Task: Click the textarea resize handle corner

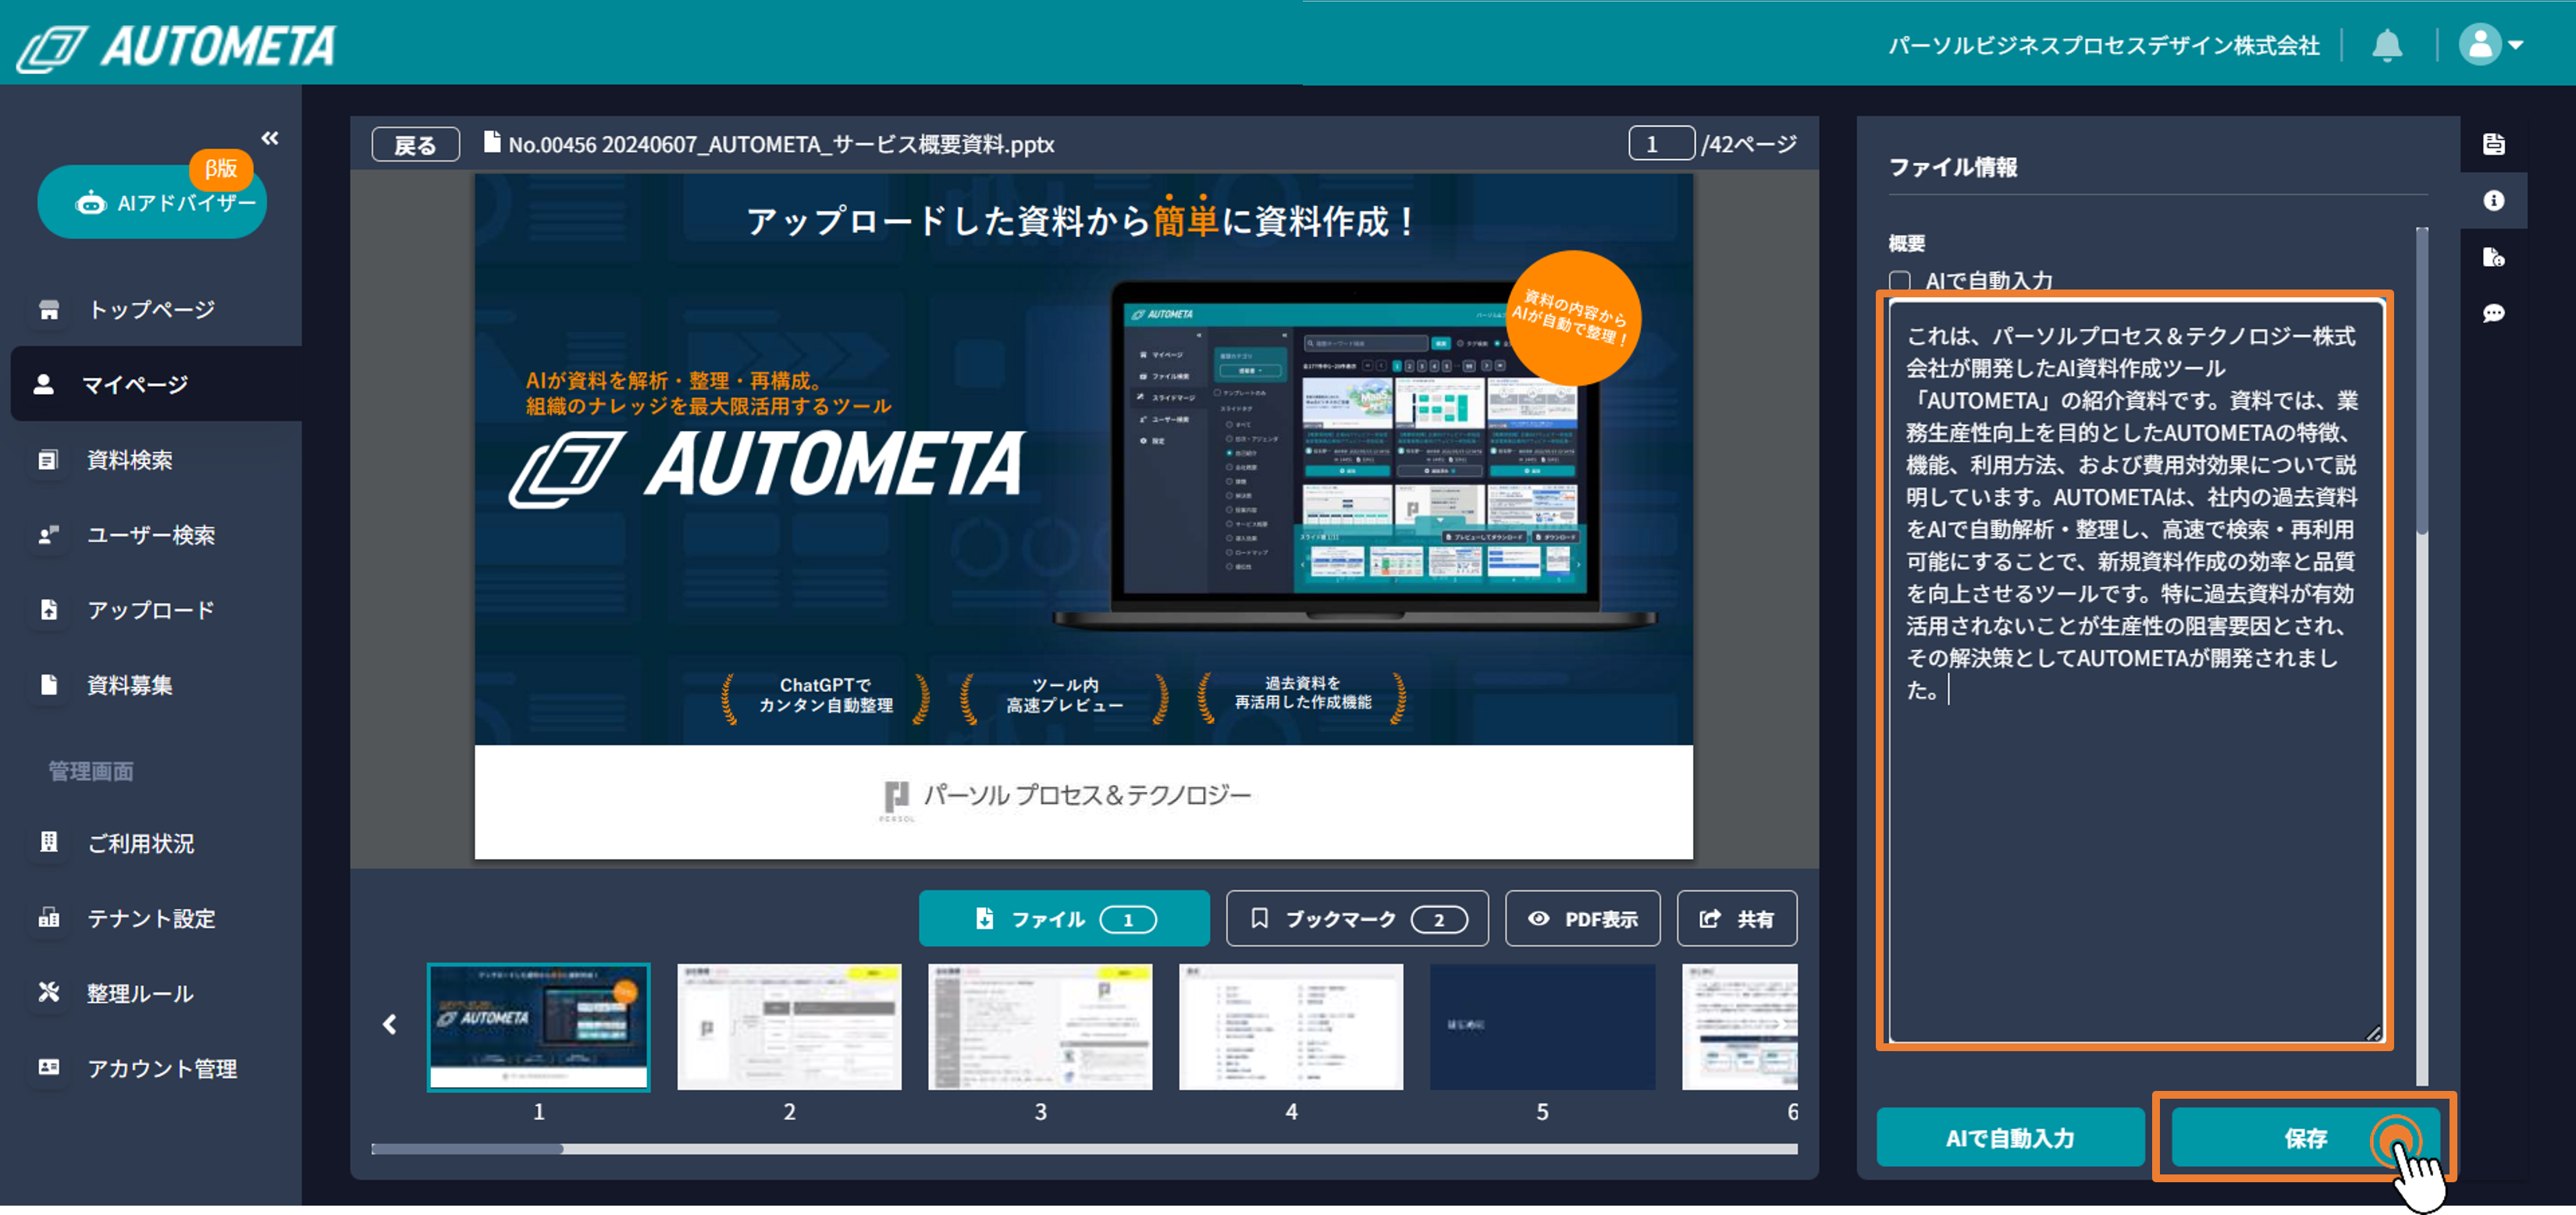Action: [2373, 1033]
